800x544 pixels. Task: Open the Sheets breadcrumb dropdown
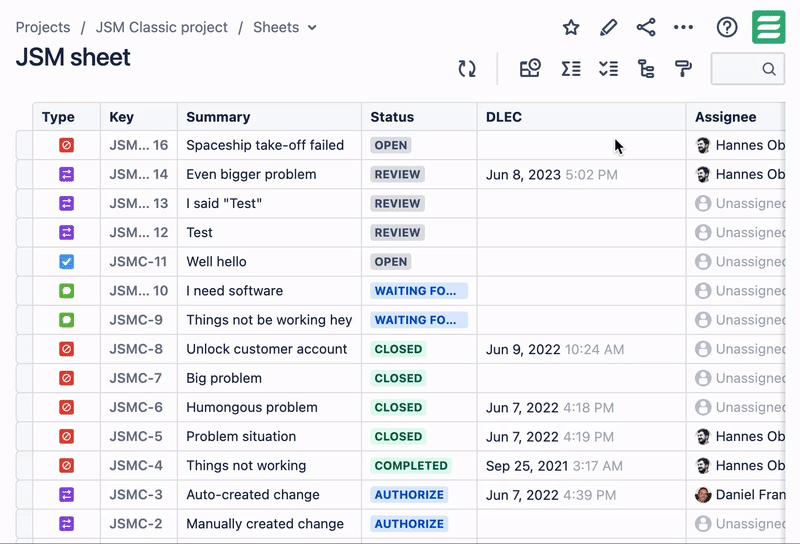(x=285, y=28)
